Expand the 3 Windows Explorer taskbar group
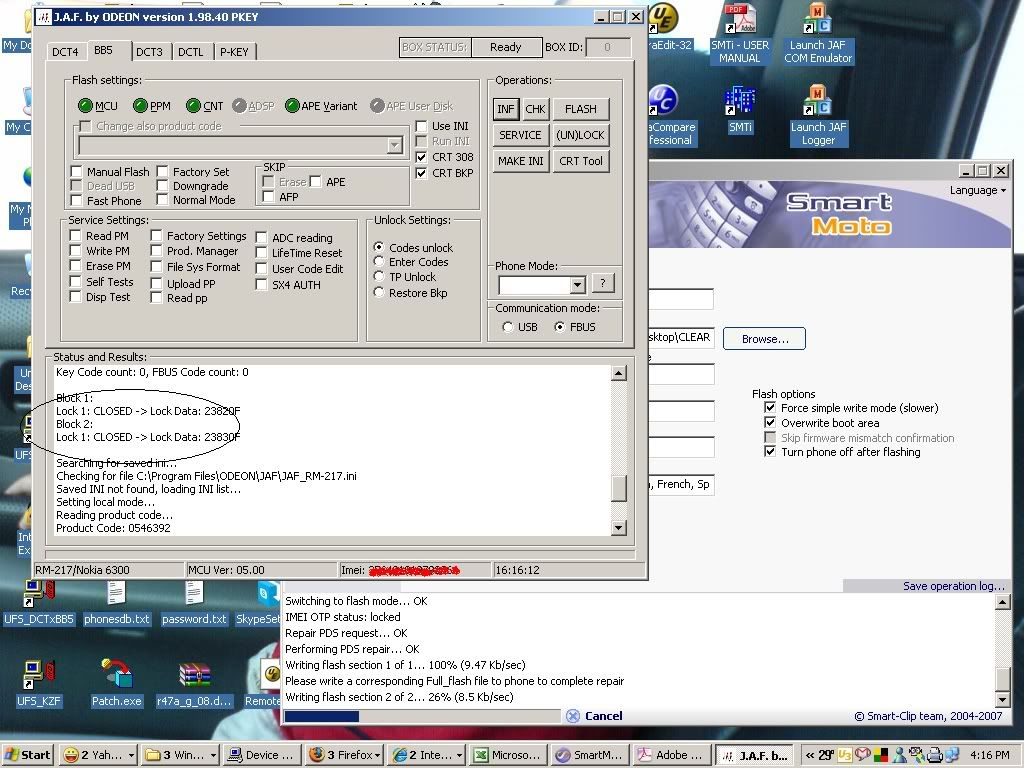The image size is (1024, 768). point(214,755)
